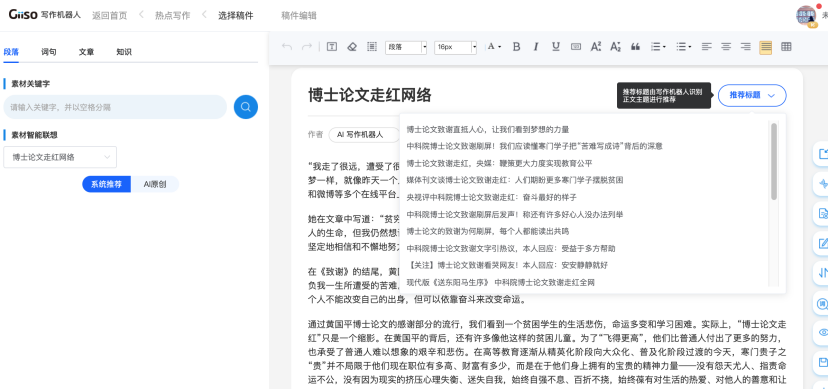Toggle italic formatting
This screenshot has height=389, width=829.
tap(536, 47)
